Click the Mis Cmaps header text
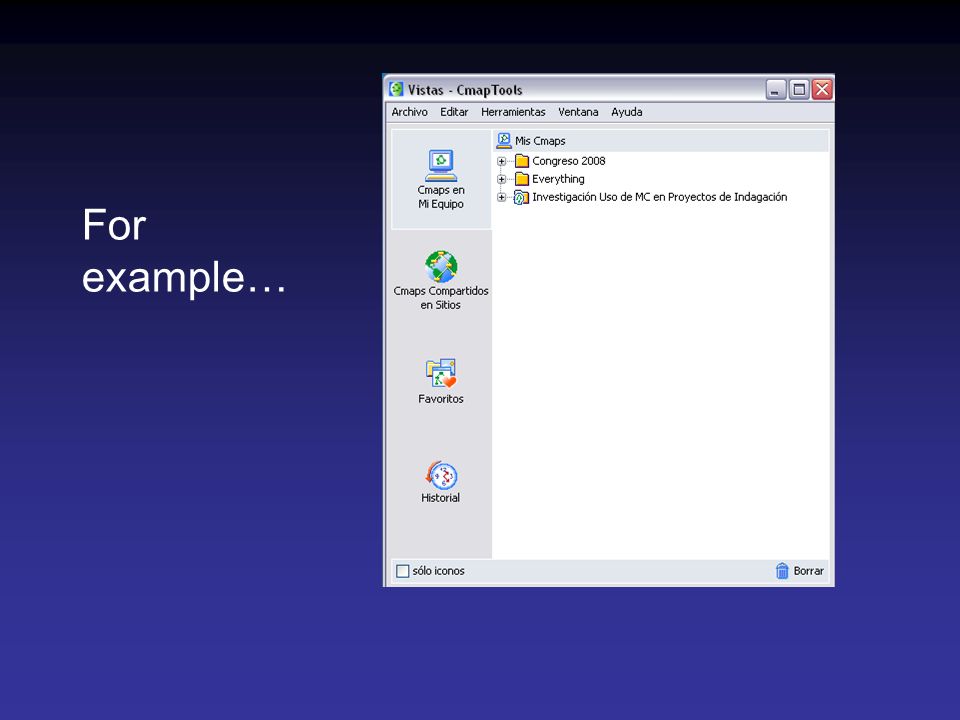The image size is (960, 720). click(540, 141)
